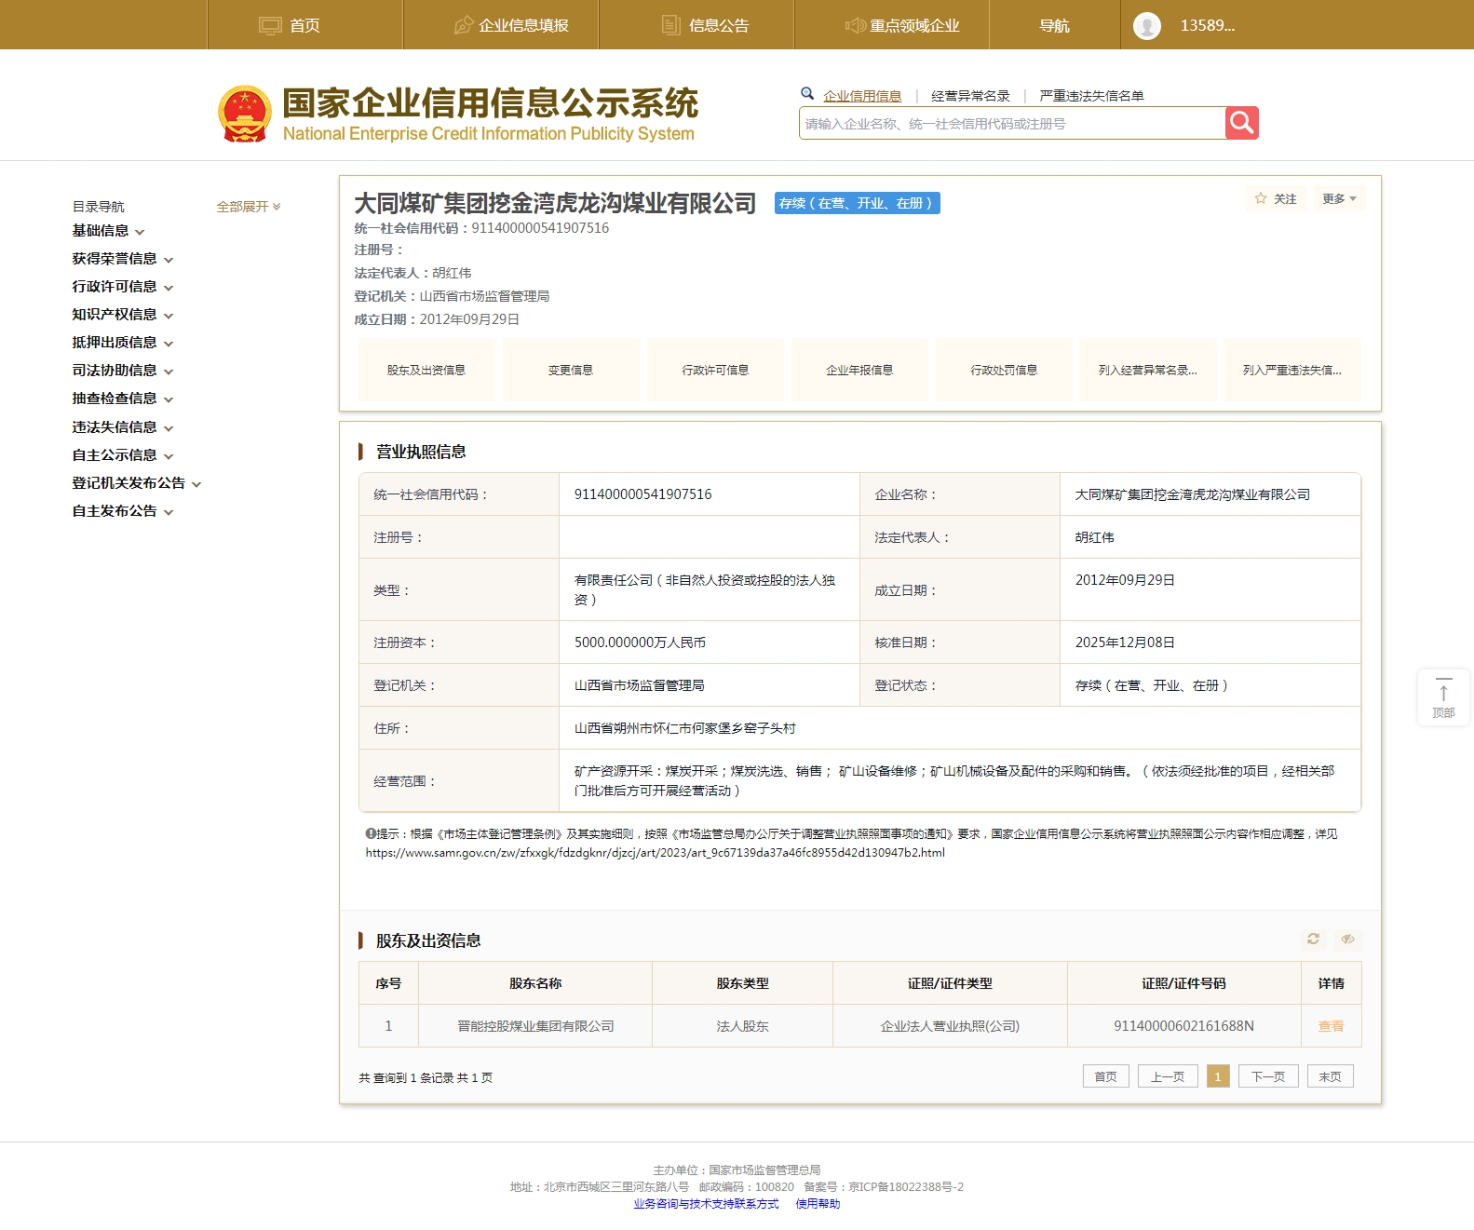Open the 使用帮助 footer link
This screenshot has width=1474, height=1230.
tap(818, 1204)
